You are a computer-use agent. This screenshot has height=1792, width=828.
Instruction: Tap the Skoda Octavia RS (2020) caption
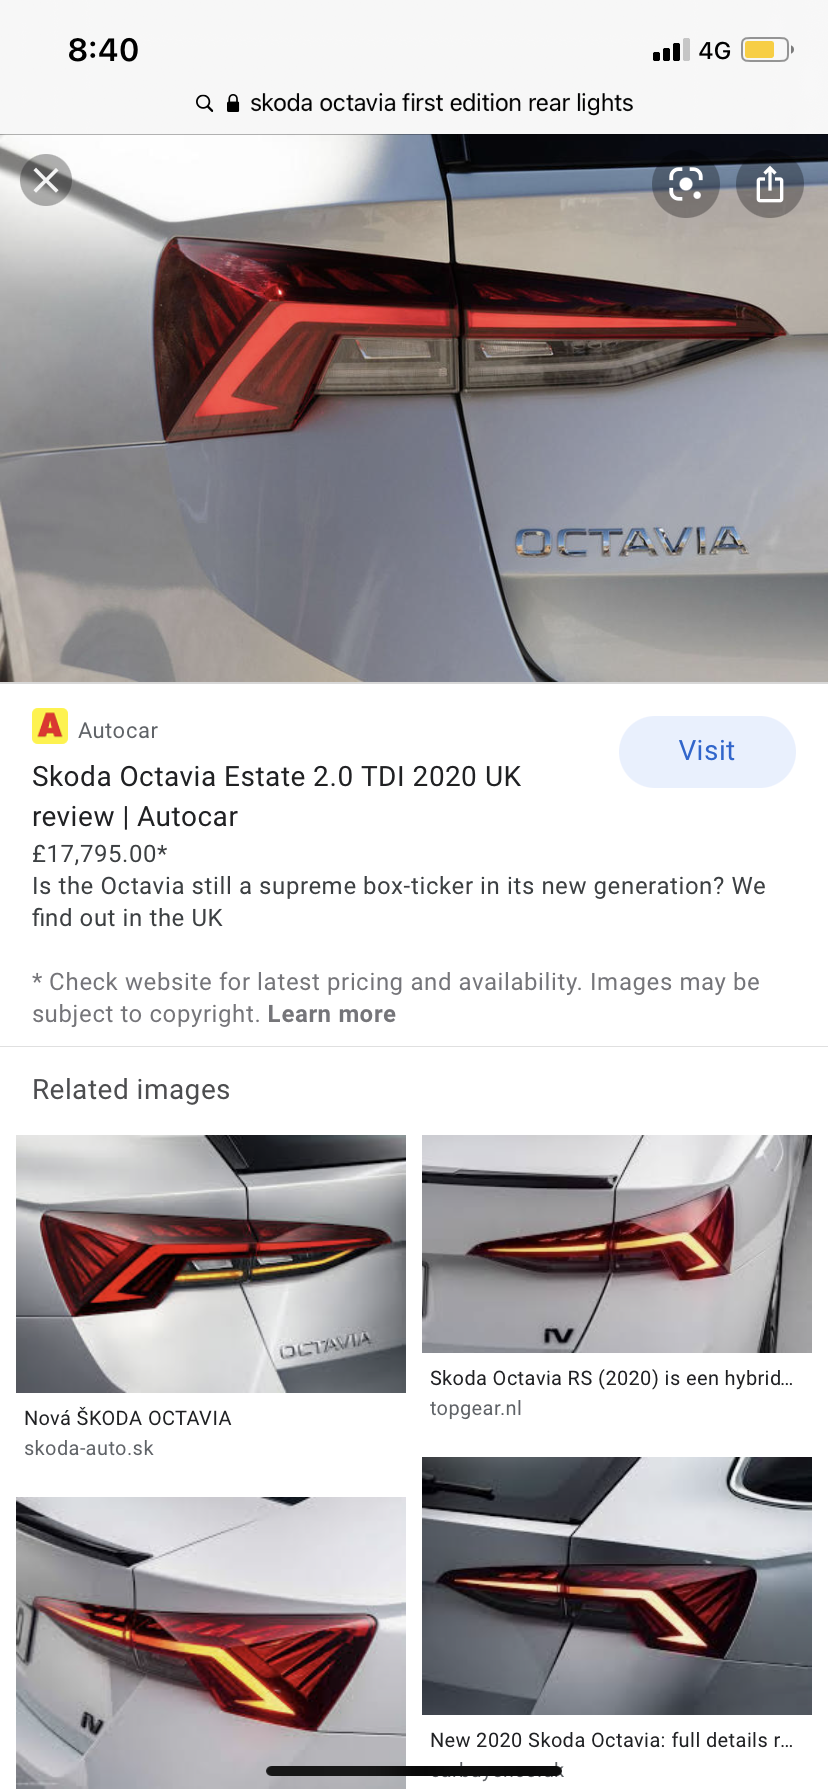(x=611, y=1378)
